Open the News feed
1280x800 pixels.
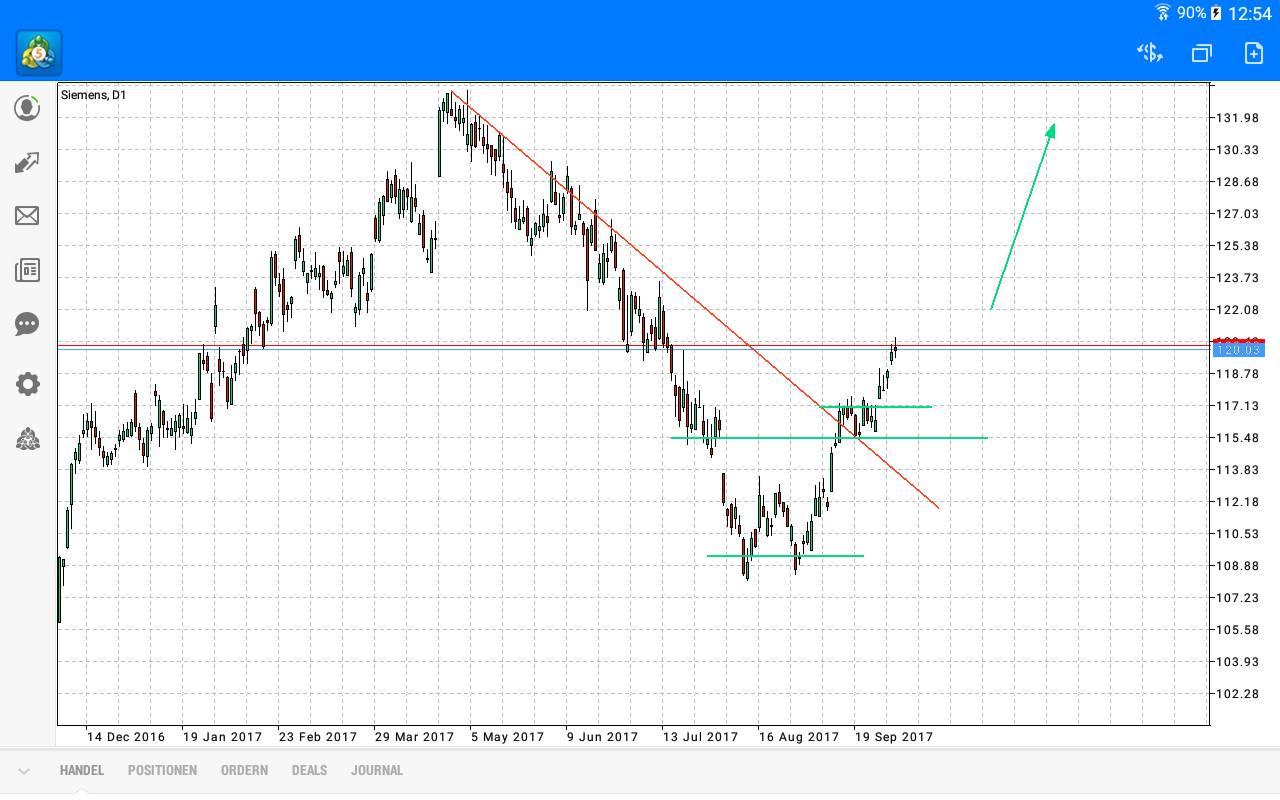27,269
